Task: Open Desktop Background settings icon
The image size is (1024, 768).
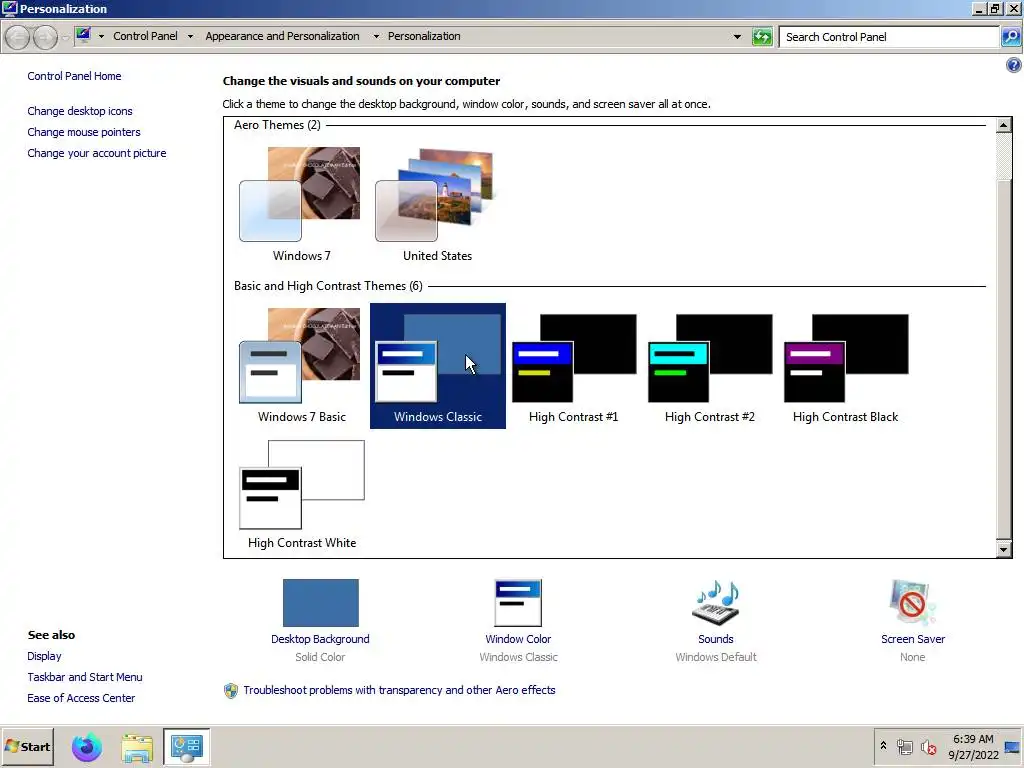Action: [x=321, y=603]
